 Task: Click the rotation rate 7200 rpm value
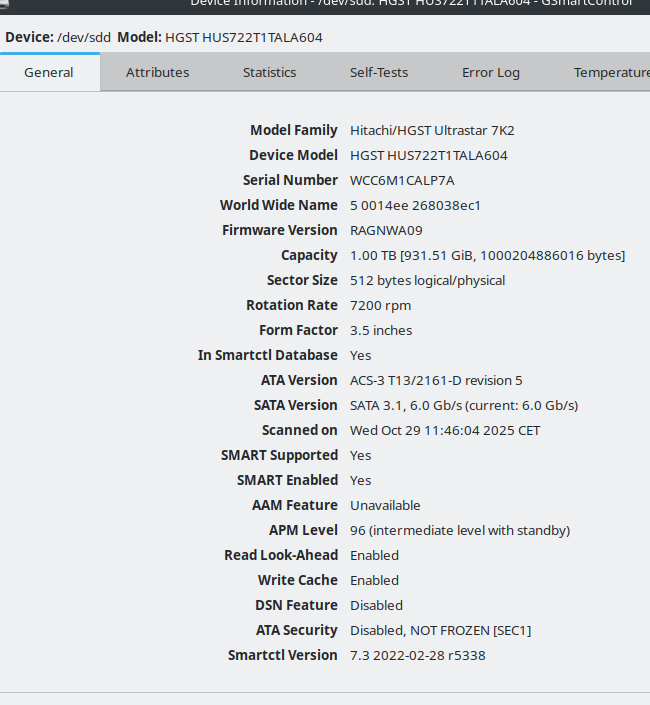point(380,305)
